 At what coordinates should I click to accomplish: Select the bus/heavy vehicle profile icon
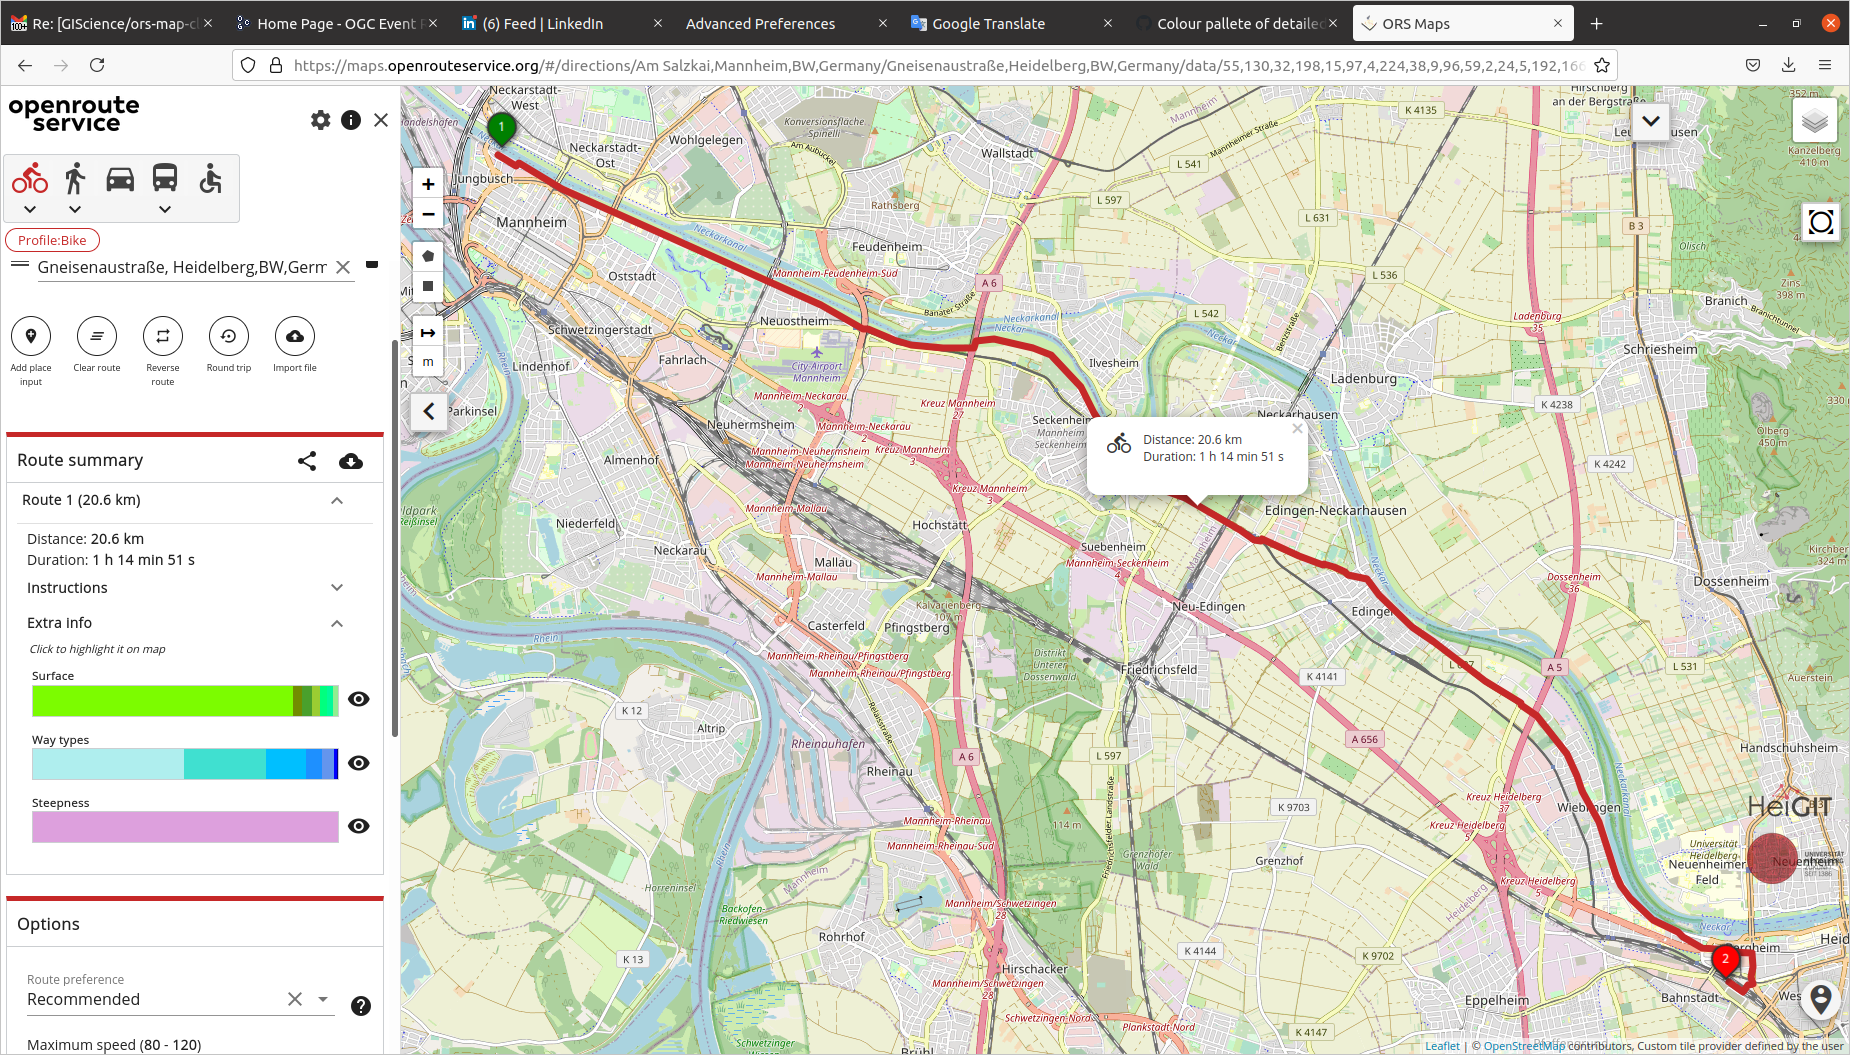click(165, 178)
